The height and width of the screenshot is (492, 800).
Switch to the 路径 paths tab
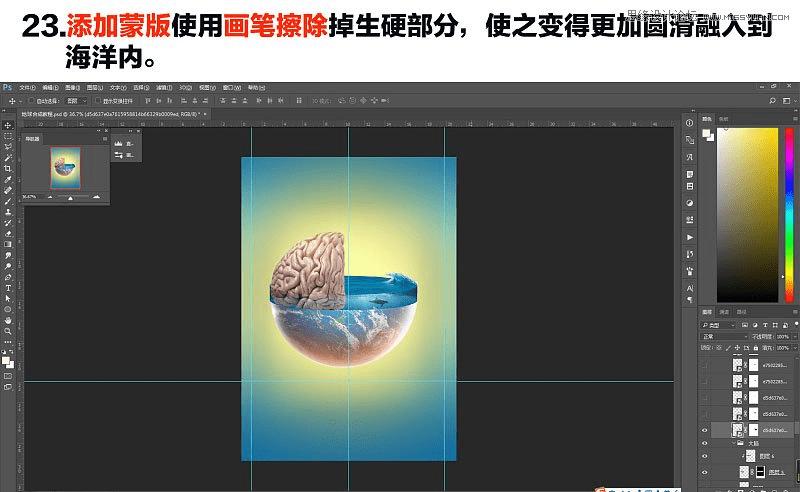pos(741,312)
